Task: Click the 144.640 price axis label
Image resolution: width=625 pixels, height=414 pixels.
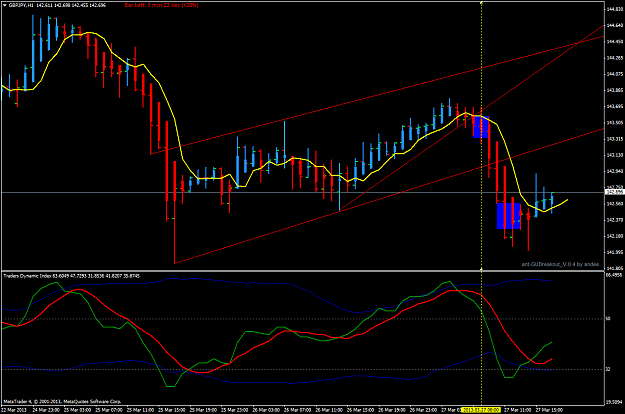Action: (615, 25)
